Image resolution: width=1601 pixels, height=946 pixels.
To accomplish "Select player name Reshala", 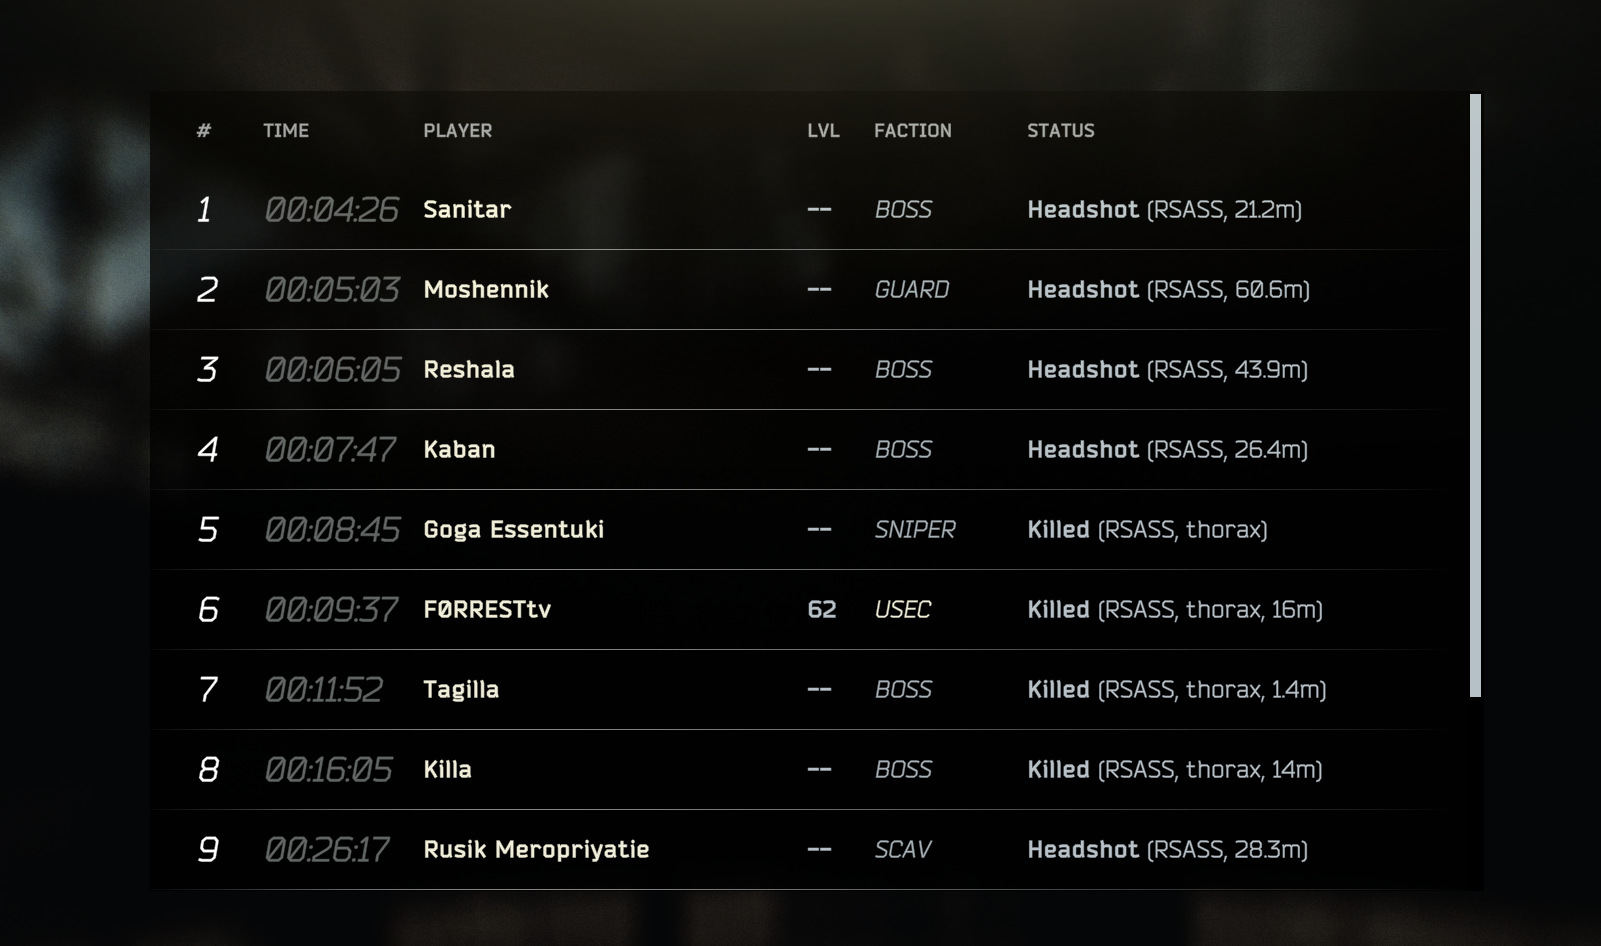I will (x=469, y=370).
